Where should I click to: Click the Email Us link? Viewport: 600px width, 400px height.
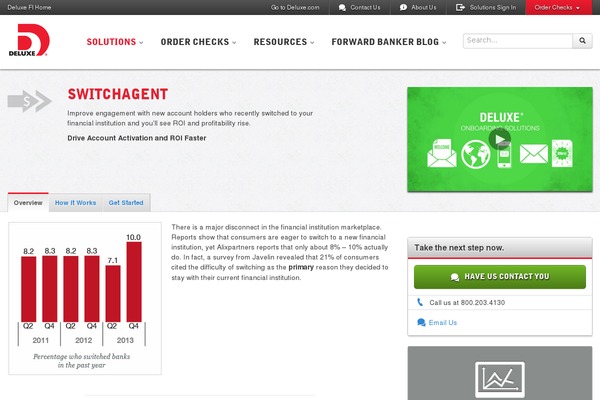tap(443, 322)
